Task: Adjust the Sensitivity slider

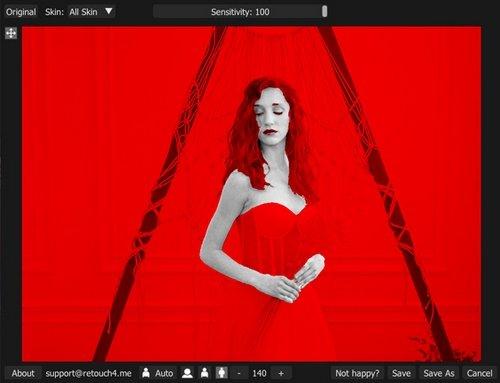Action: pyautogui.click(x=240, y=12)
